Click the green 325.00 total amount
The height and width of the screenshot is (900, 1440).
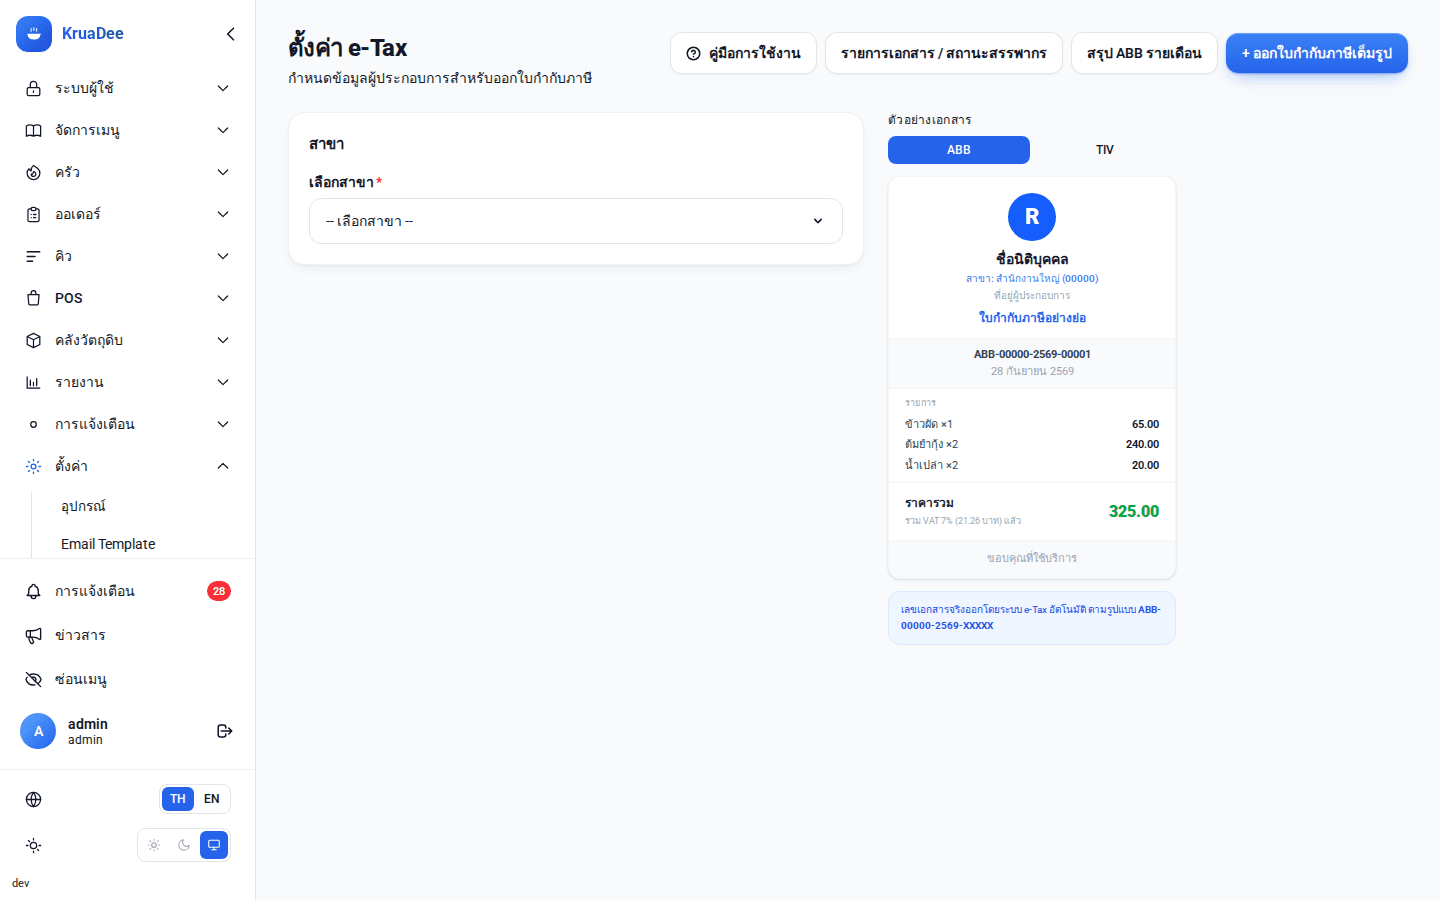[1134, 511]
